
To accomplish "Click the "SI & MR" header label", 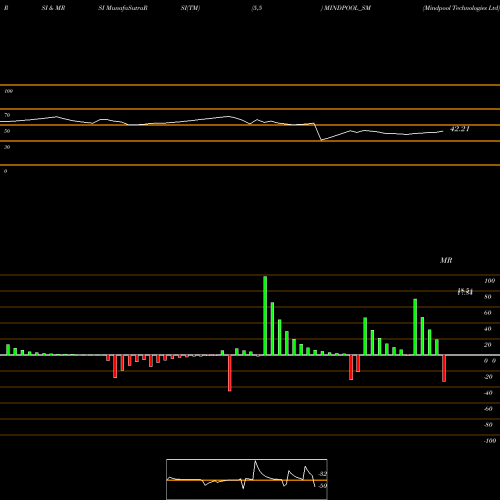I will pos(53,8).
